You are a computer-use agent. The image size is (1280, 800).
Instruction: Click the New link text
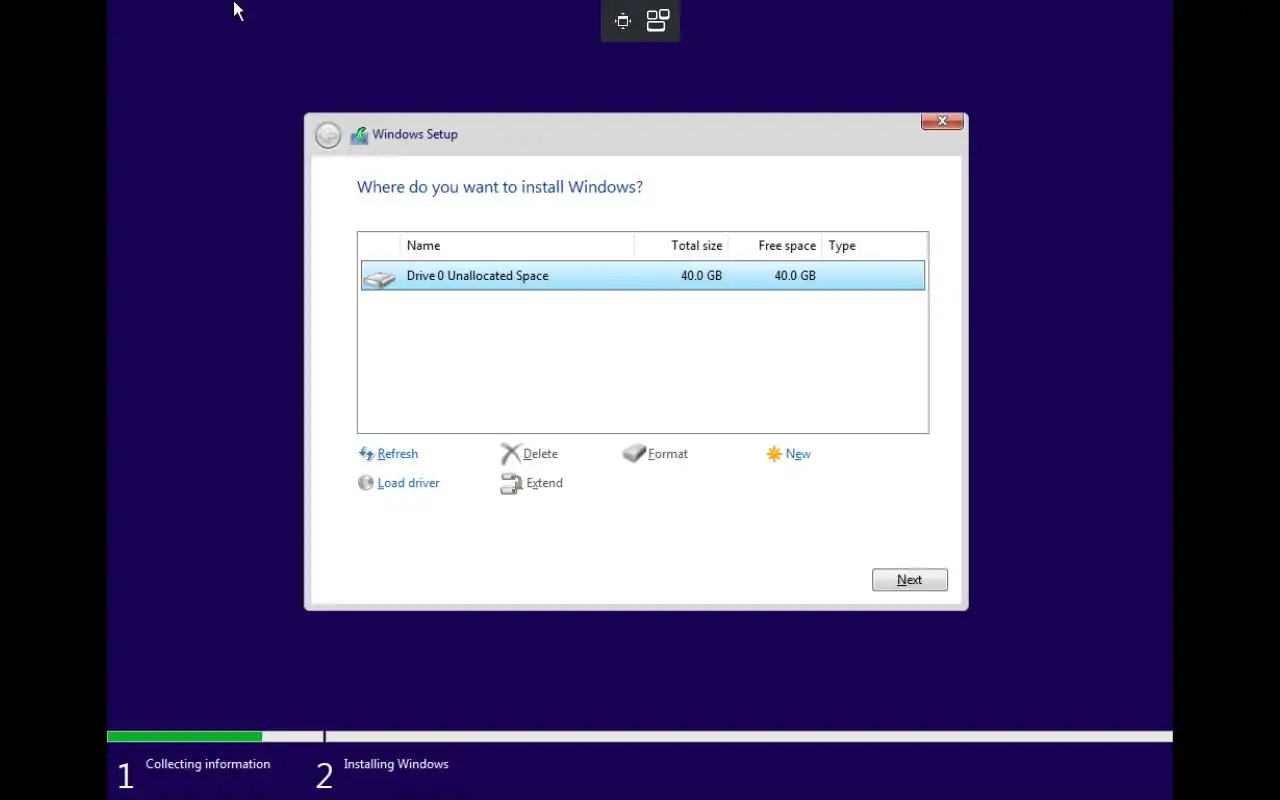pos(798,454)
